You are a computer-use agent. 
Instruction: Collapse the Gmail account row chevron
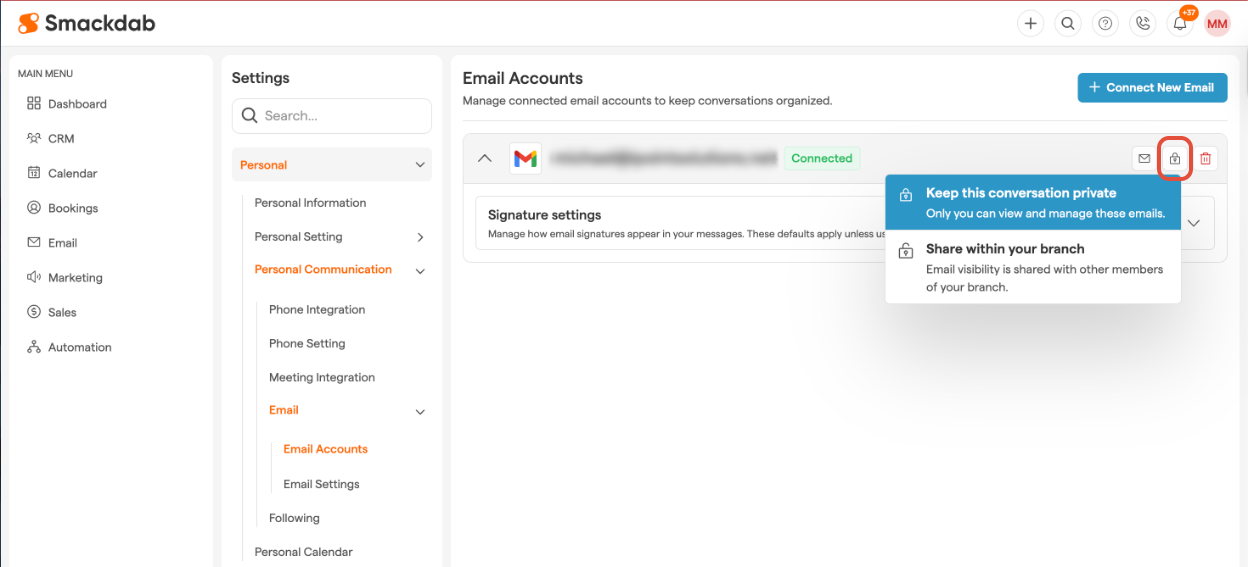click(485, 158)
